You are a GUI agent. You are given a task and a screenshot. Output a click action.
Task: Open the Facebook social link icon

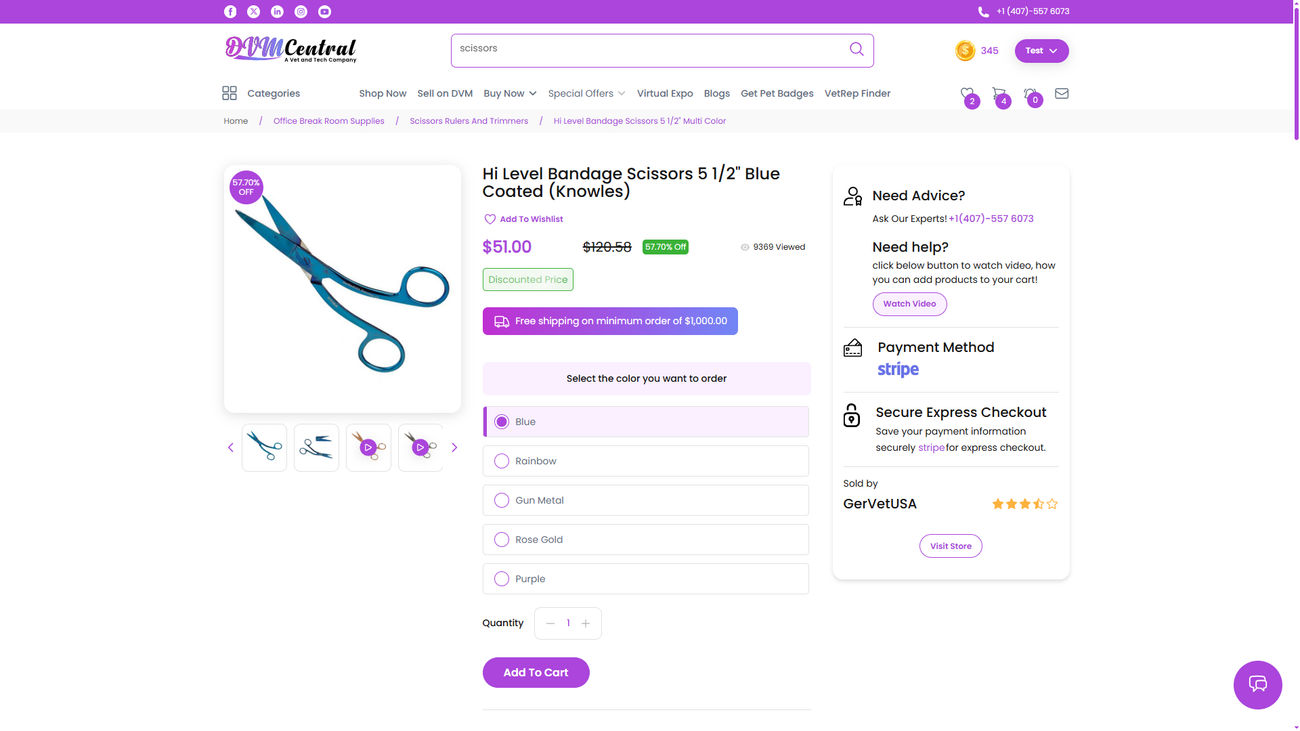230,12
